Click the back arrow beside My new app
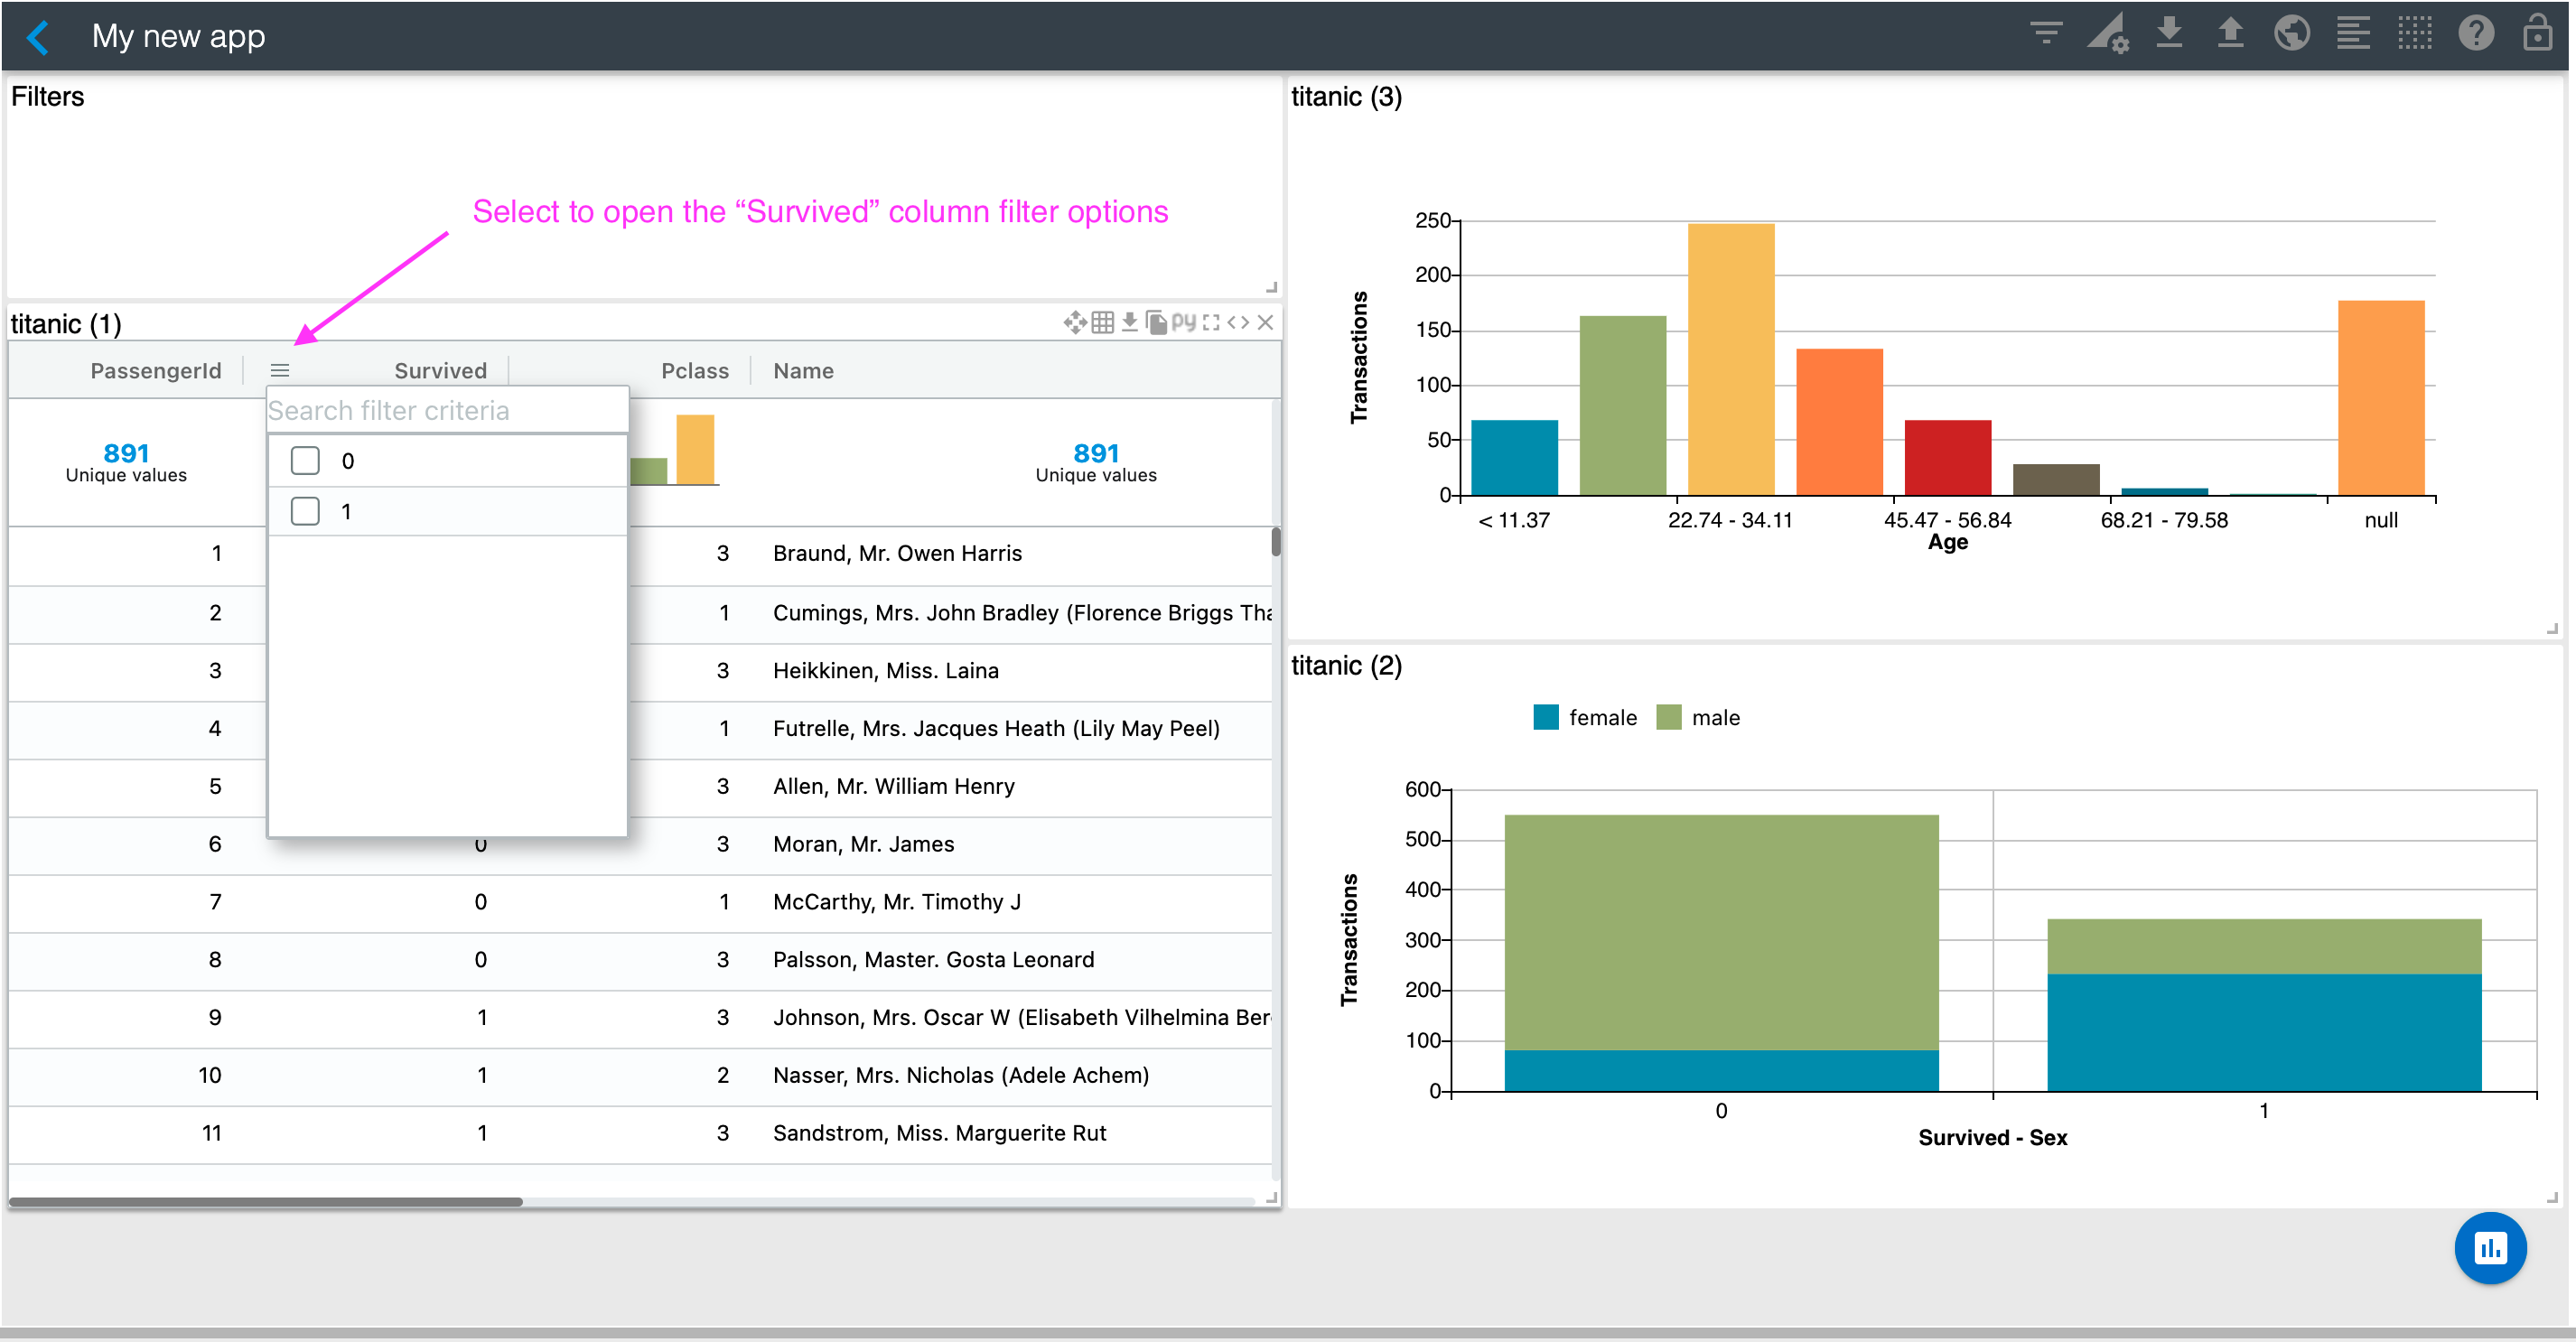2576x1342 pixels. [38, 37]
